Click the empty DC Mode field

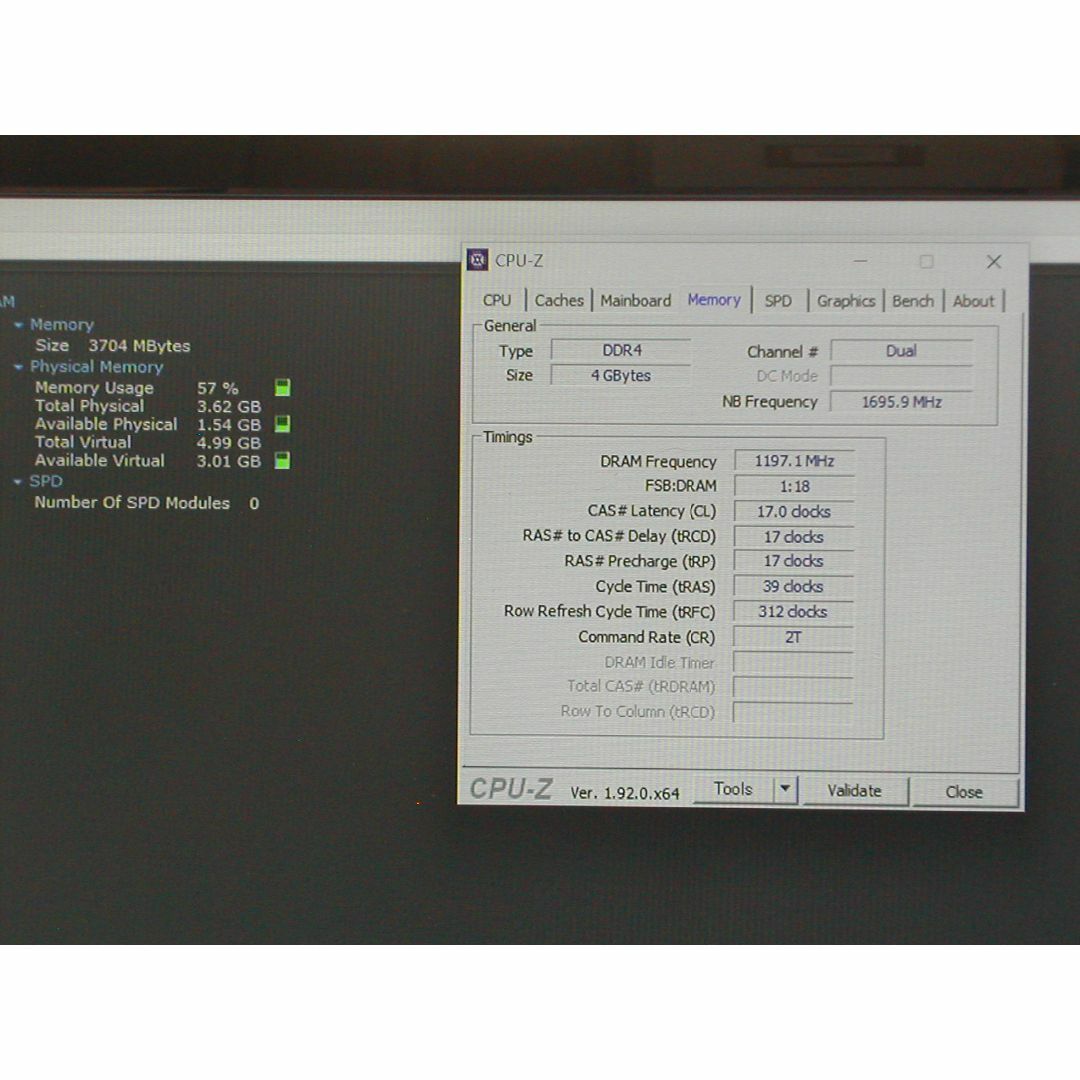click(x=901, y=376)
